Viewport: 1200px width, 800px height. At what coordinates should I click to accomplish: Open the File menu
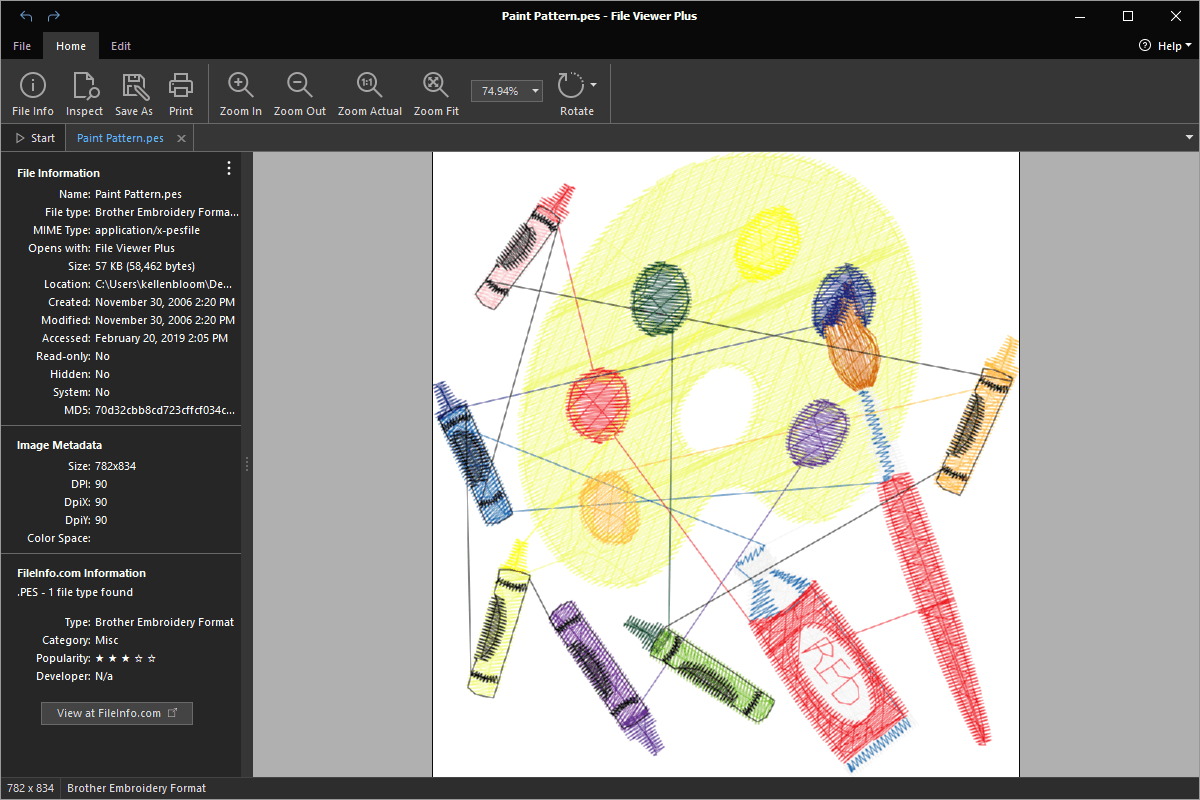tap(22, 46)
